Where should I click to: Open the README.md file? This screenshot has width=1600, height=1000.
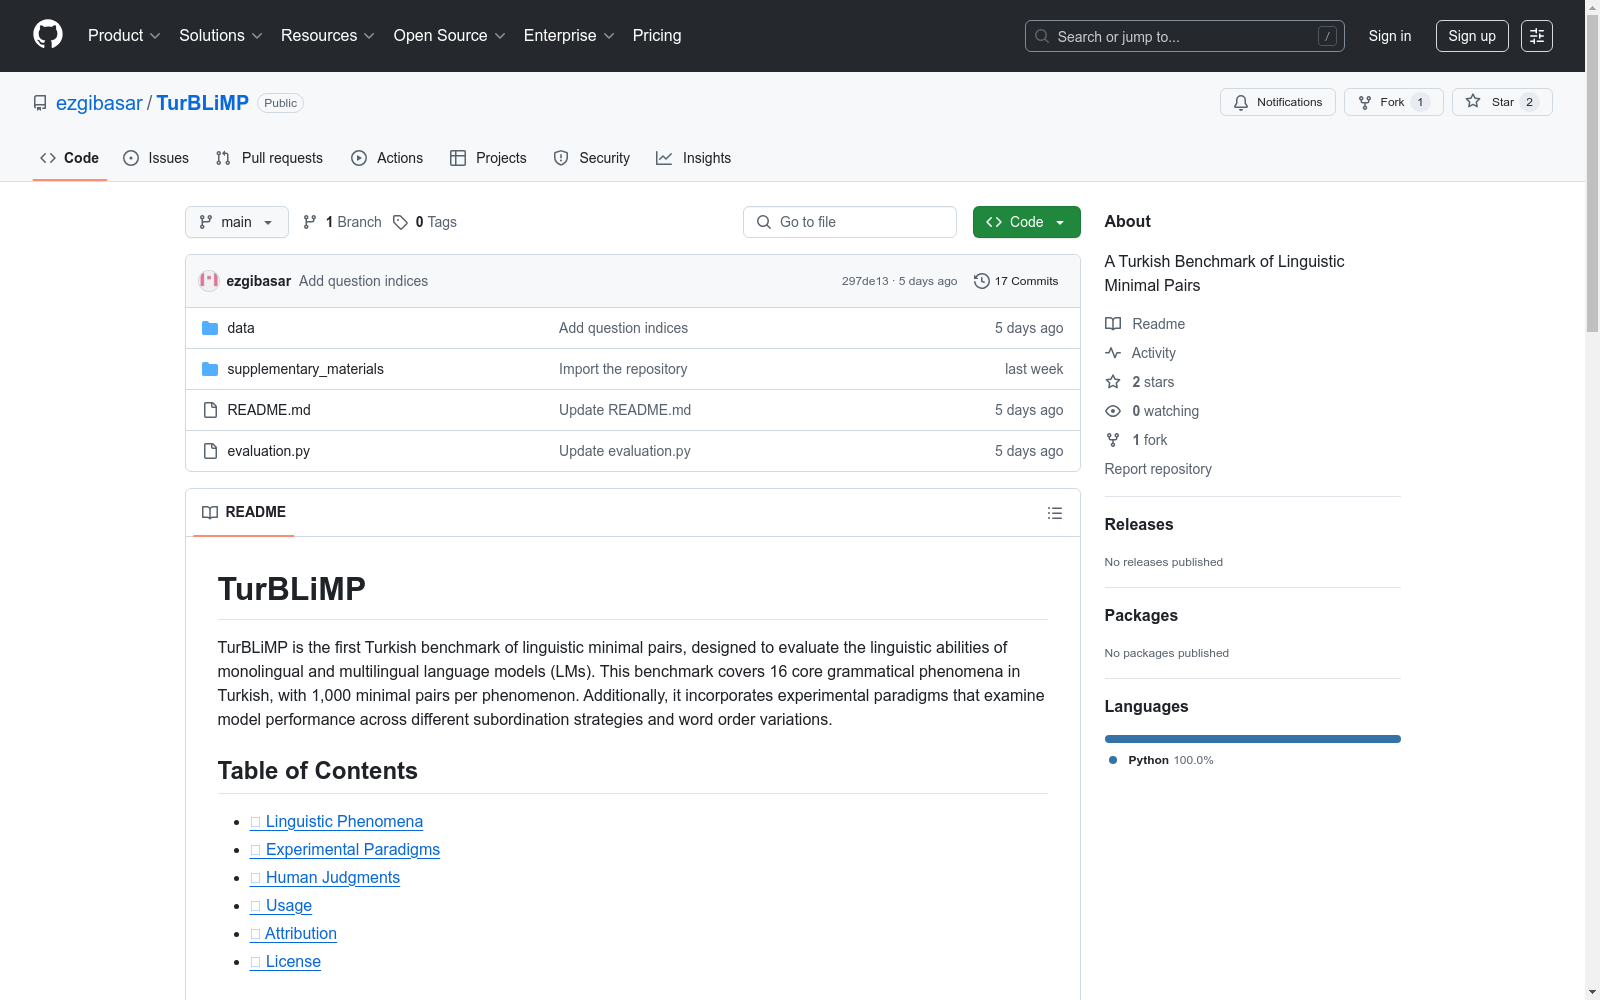tap(269, 410)
